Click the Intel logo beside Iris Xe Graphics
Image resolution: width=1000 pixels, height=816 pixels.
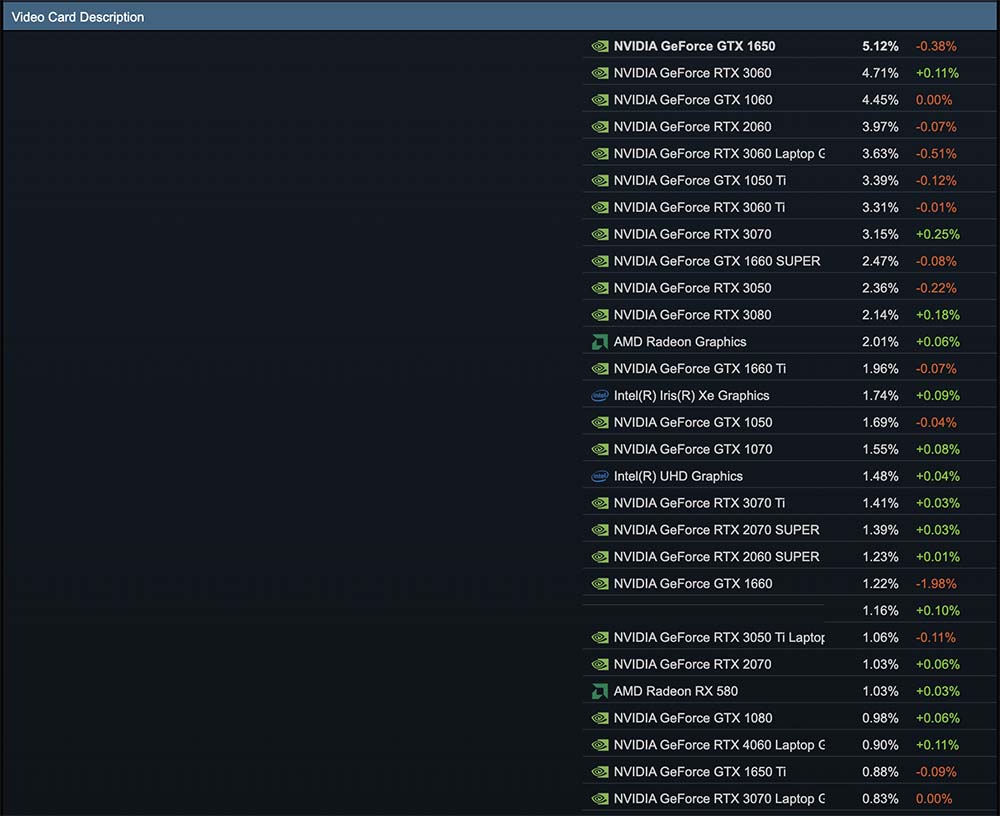(600, 396)
